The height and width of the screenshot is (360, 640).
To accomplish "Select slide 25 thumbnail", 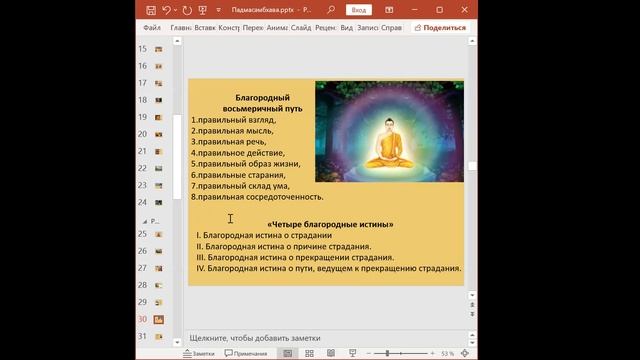I will tap(158, 235).
